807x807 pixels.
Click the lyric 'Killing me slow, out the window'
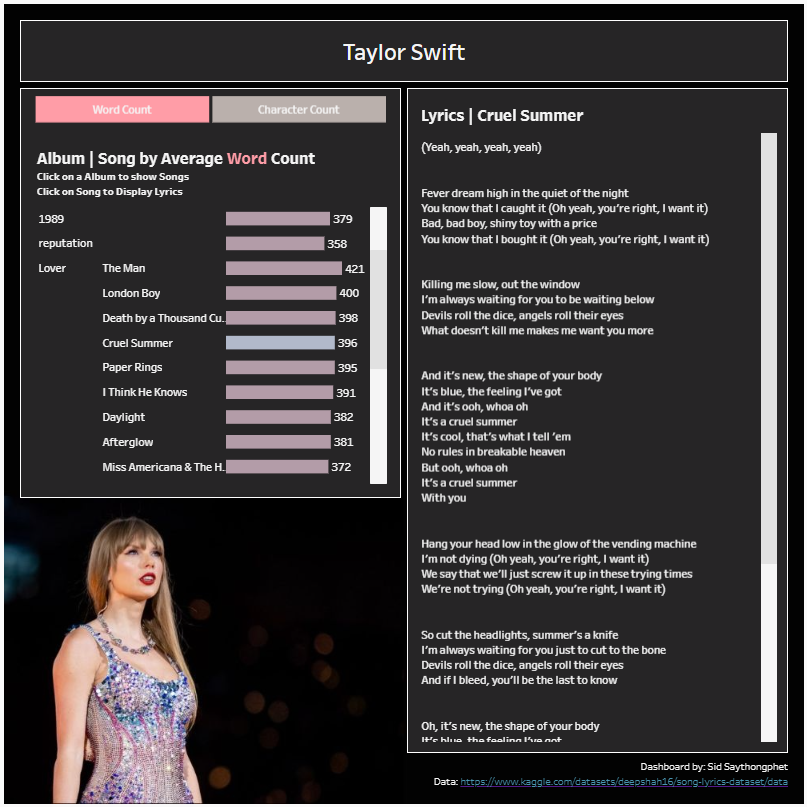(x=500, y=284)
